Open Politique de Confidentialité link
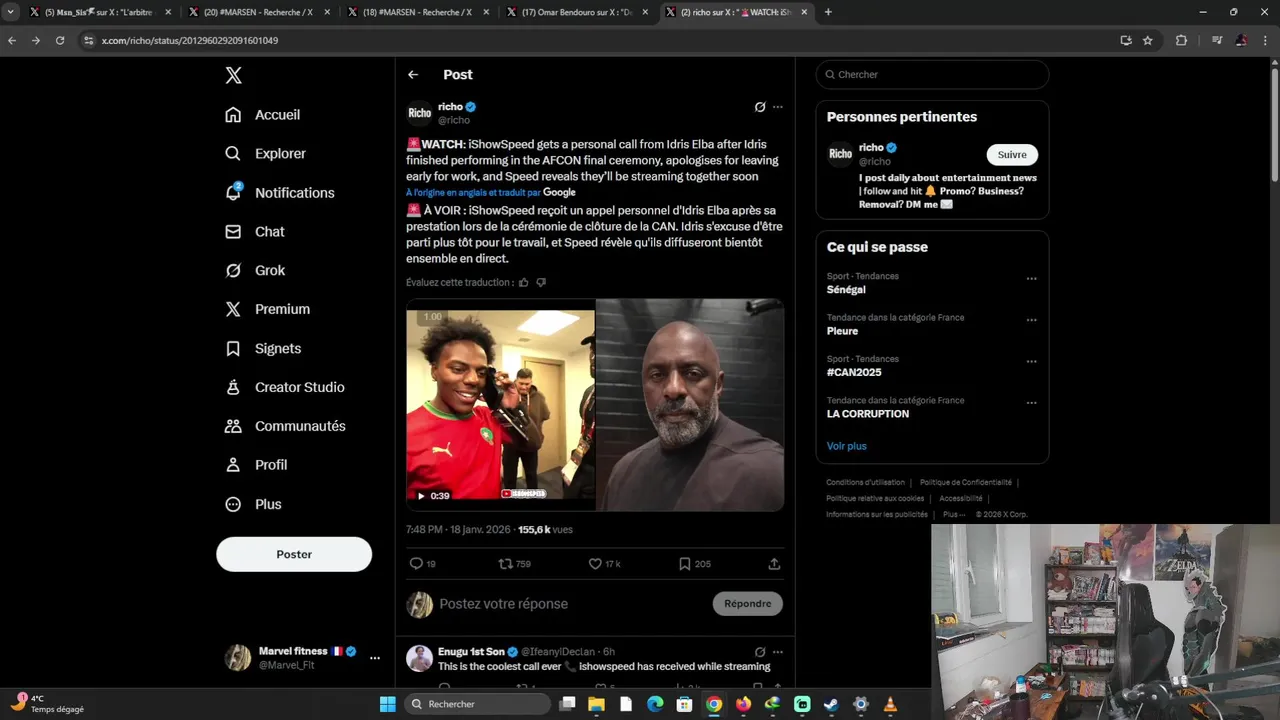The width and height of the screenshot is (1280, 720). pyautogui.click(x=966, y=483)
